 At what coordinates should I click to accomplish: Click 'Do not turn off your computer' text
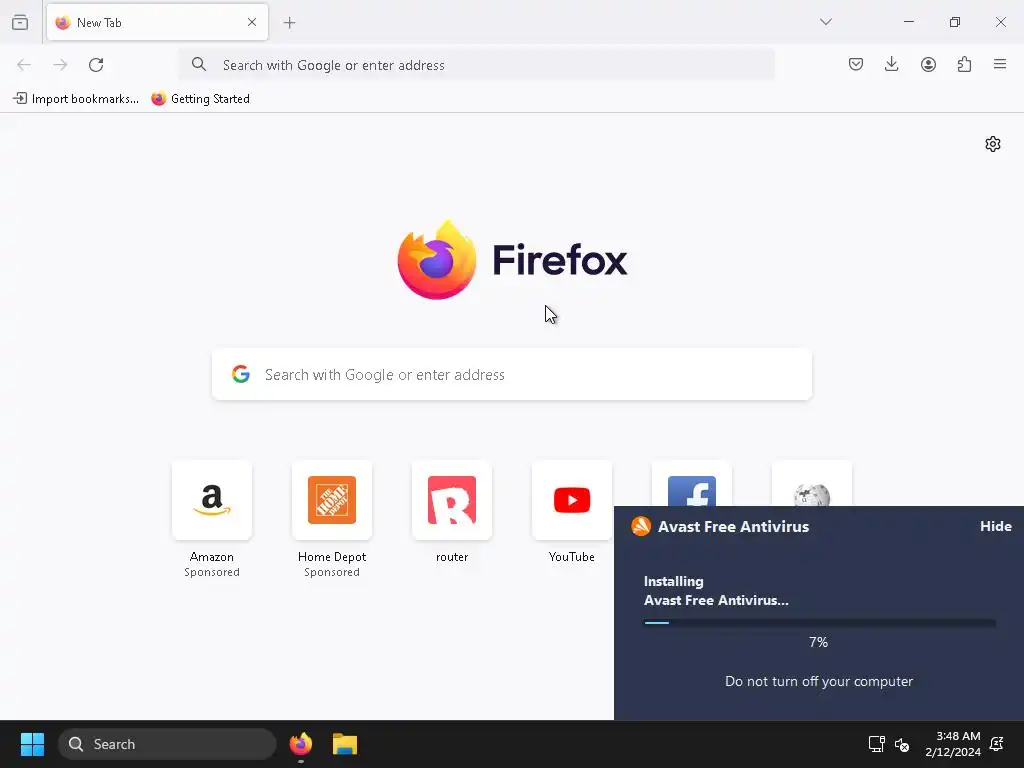pyautogui.click(x=819, y=681)
